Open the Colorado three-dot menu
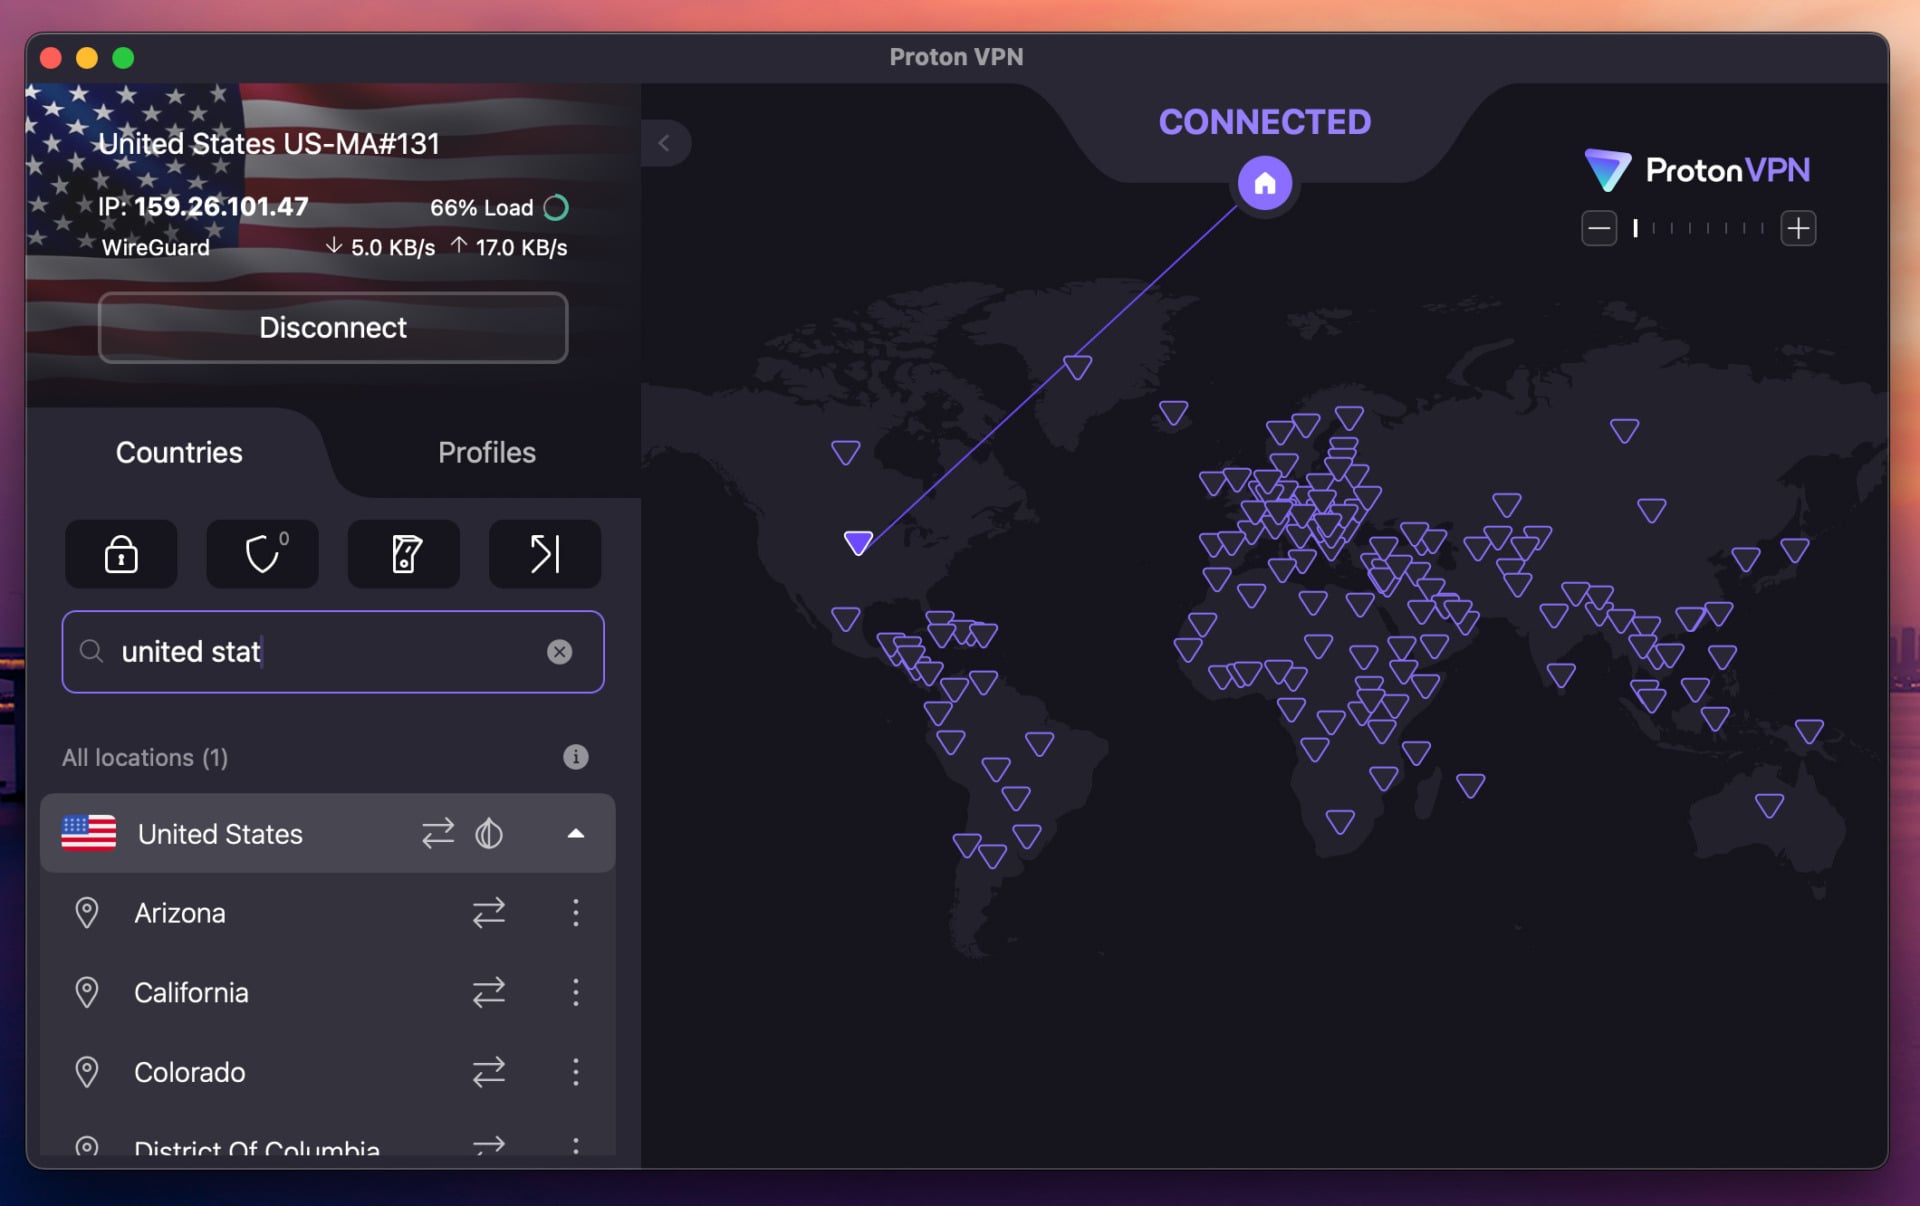The image size is (1920, 1206). point(576,1072)
